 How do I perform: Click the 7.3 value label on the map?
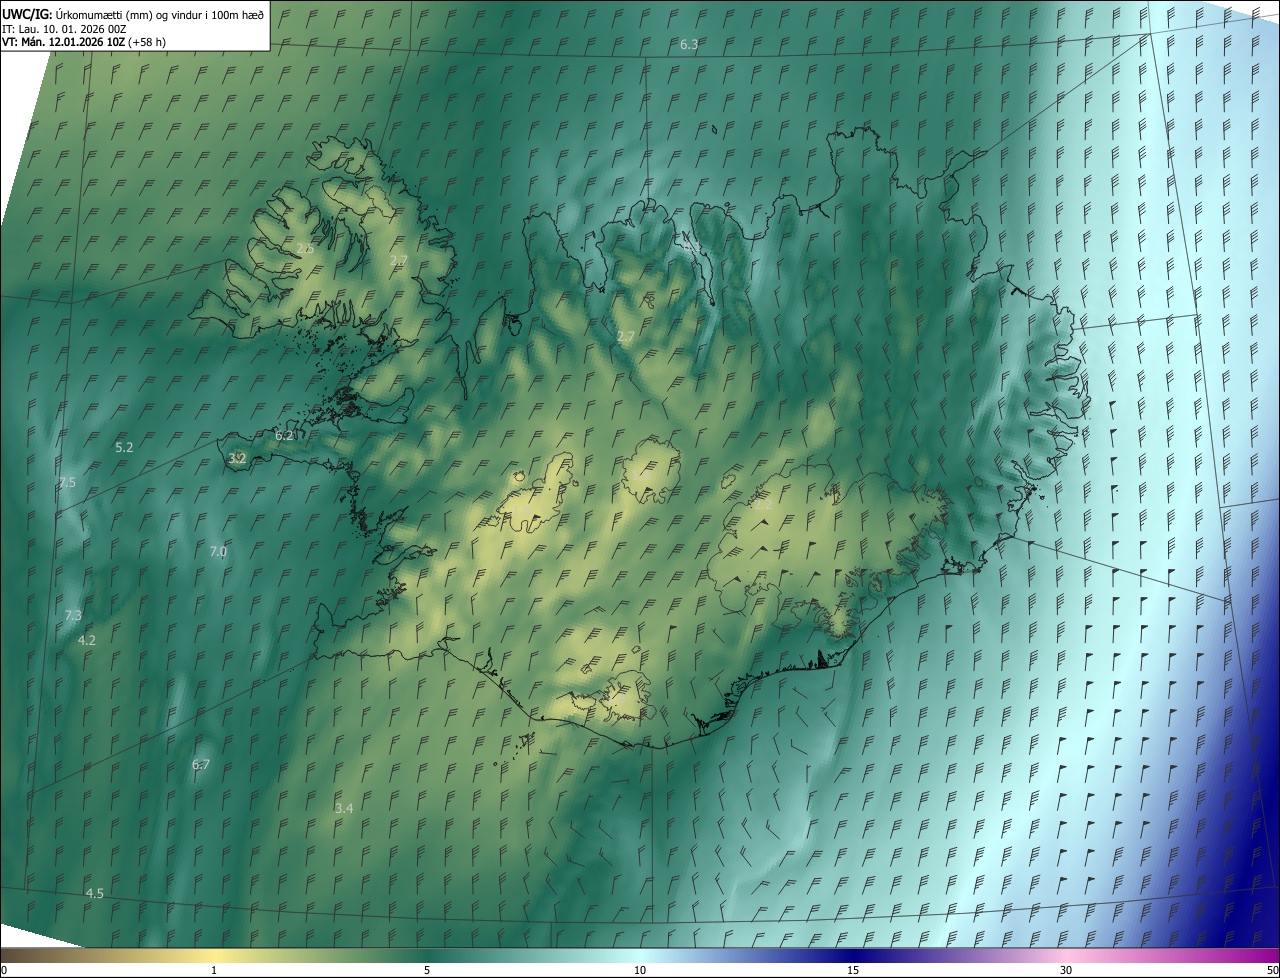(x=73, y=616)
